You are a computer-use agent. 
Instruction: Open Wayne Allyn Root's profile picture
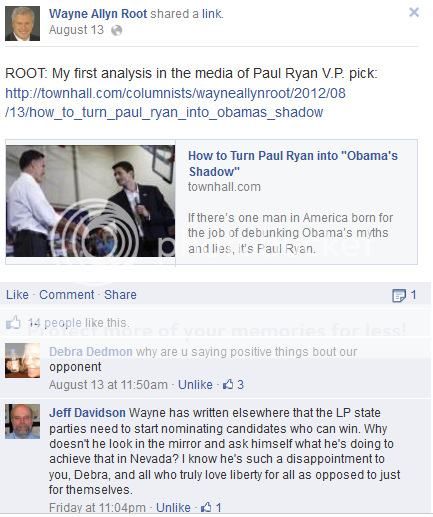coord(22,23)
